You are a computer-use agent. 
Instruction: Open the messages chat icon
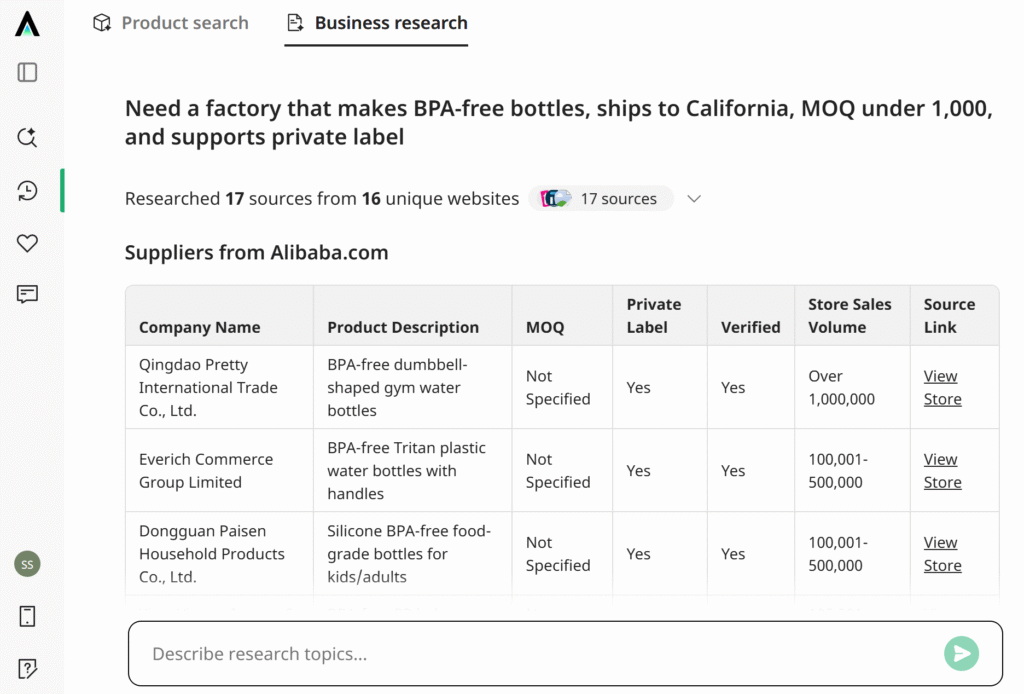coord(27,294)
